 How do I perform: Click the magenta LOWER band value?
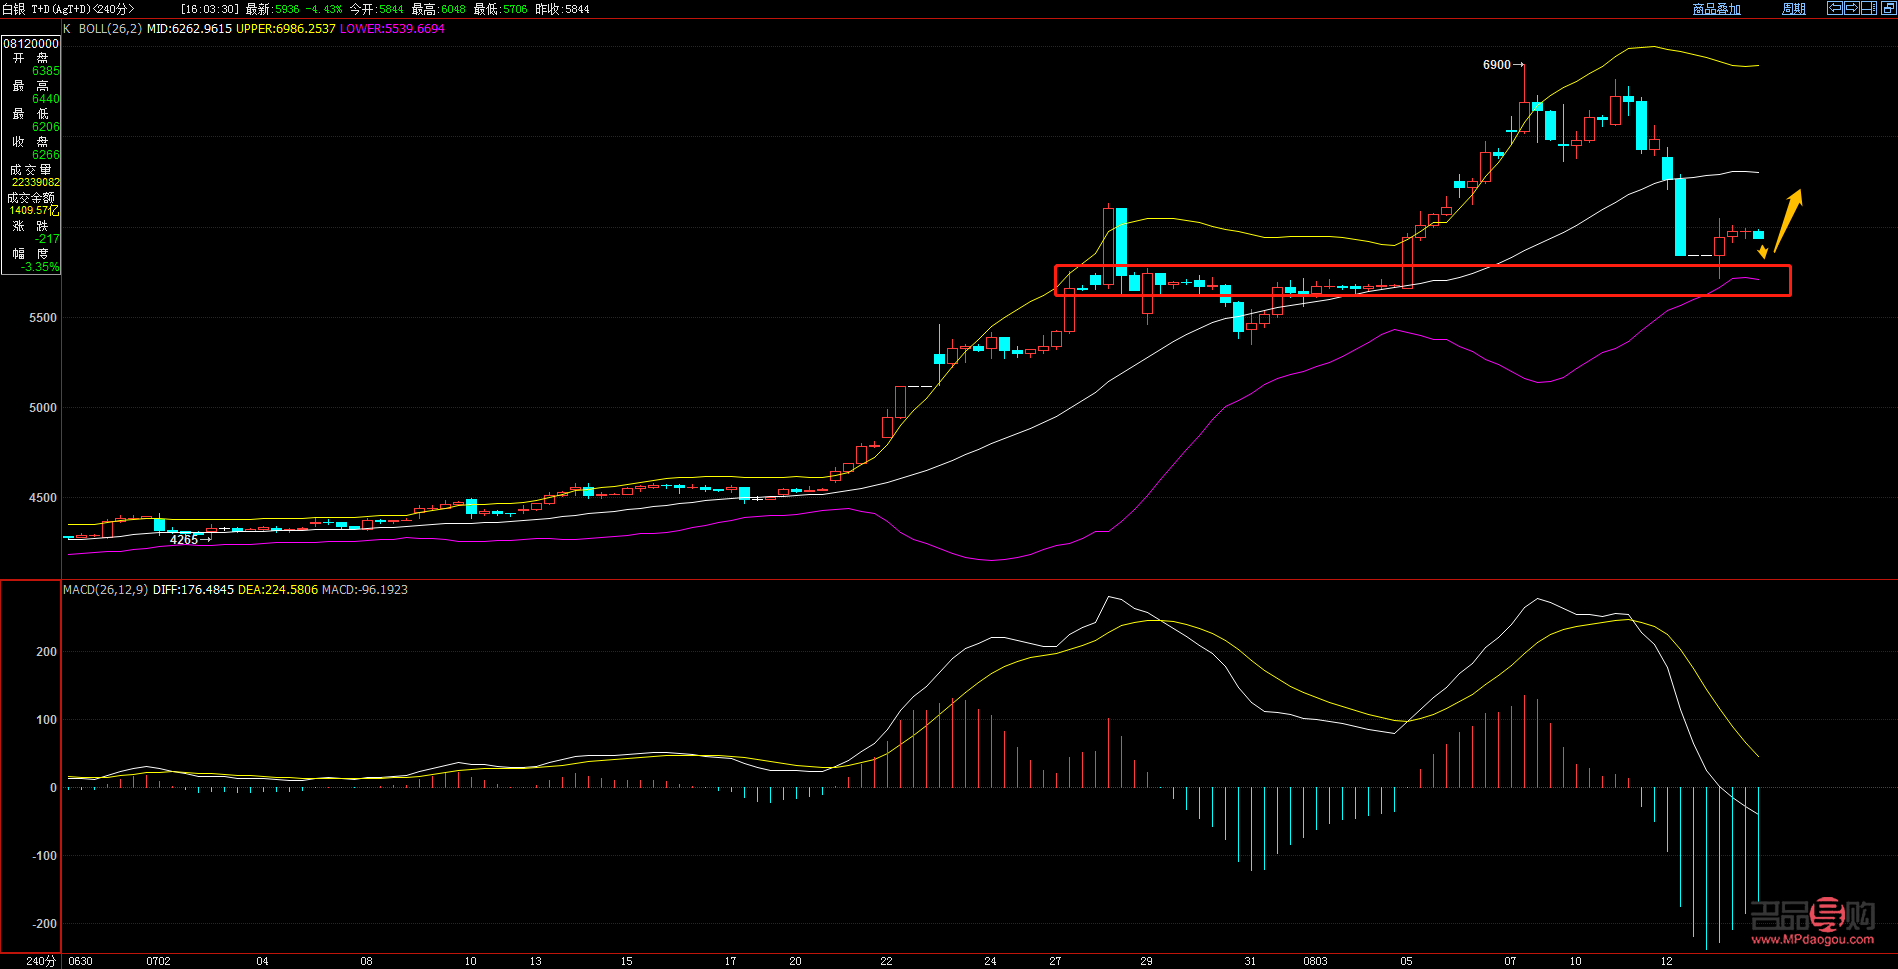click(x=392, y=29)
